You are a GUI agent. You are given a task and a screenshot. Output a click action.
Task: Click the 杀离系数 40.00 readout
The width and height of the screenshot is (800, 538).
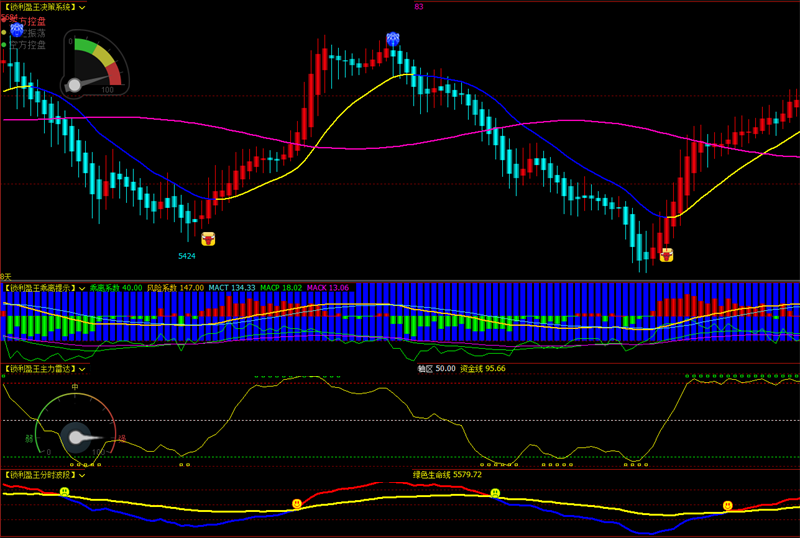coord(116,288)
